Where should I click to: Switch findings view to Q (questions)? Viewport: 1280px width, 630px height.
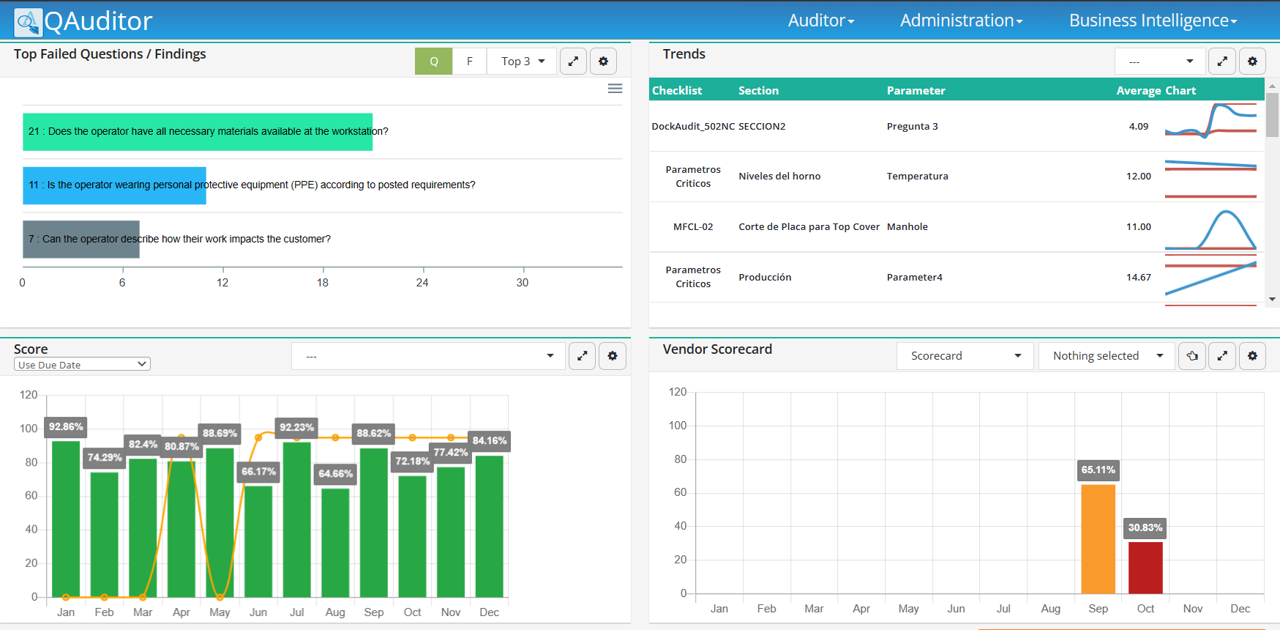tap(434, 61)
